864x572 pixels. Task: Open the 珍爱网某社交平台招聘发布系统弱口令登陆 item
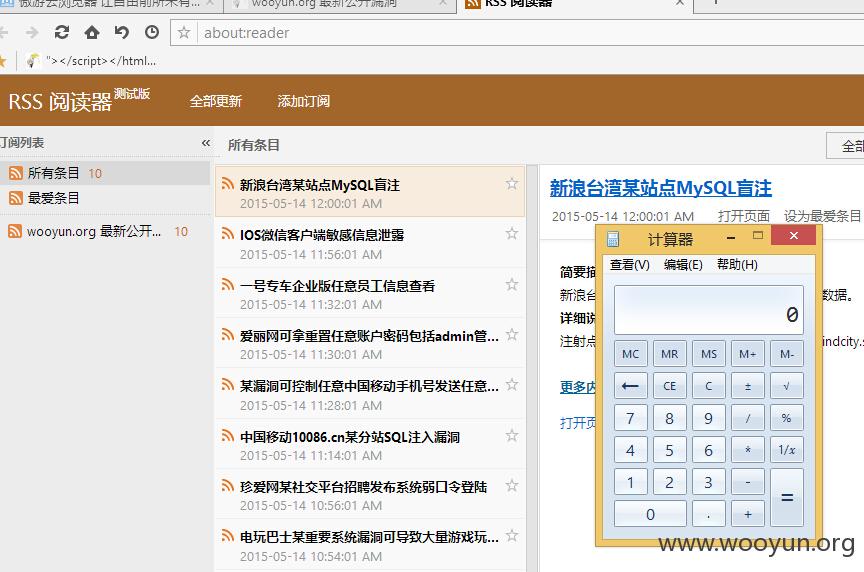[x=370, y=495]
